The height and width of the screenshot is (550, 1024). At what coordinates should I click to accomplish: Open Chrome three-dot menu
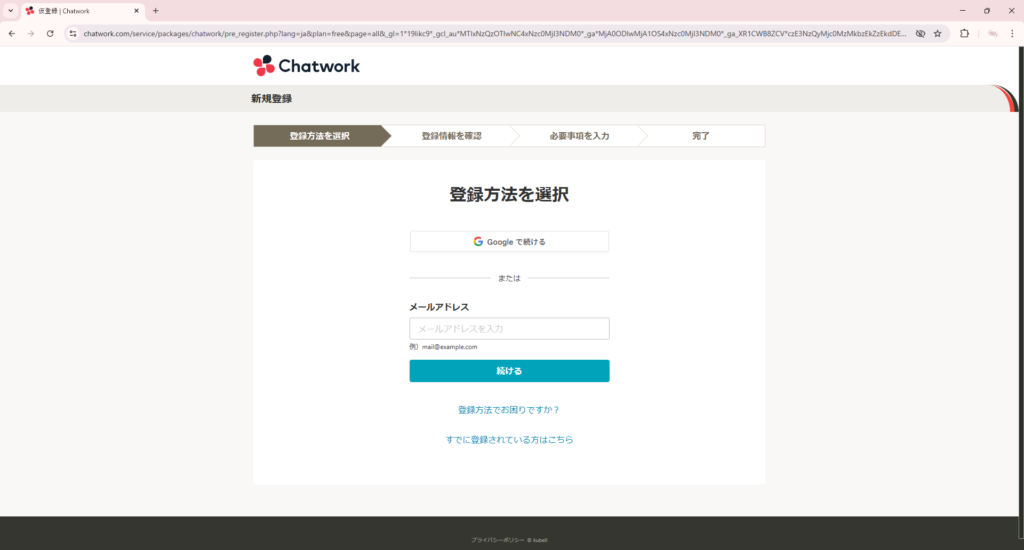pyautogui.click(x=1011, y=33)
